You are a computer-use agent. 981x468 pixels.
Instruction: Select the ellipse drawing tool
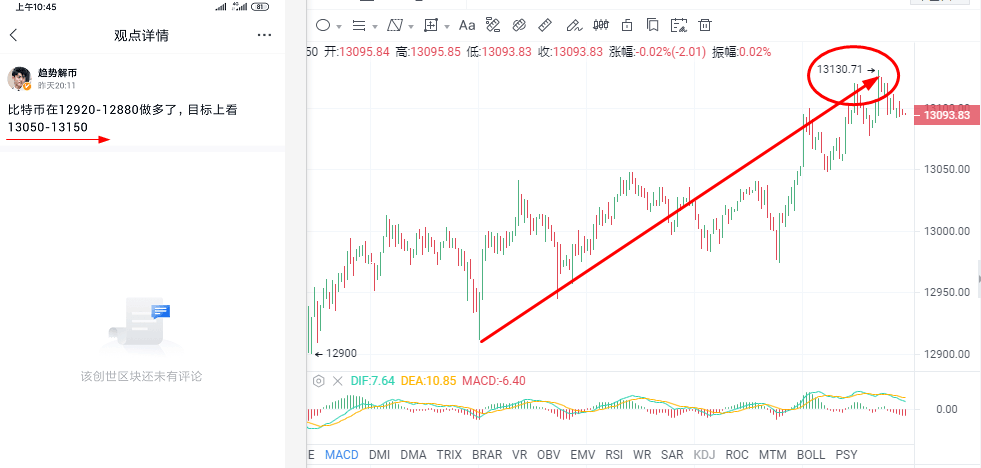[323, 26]
